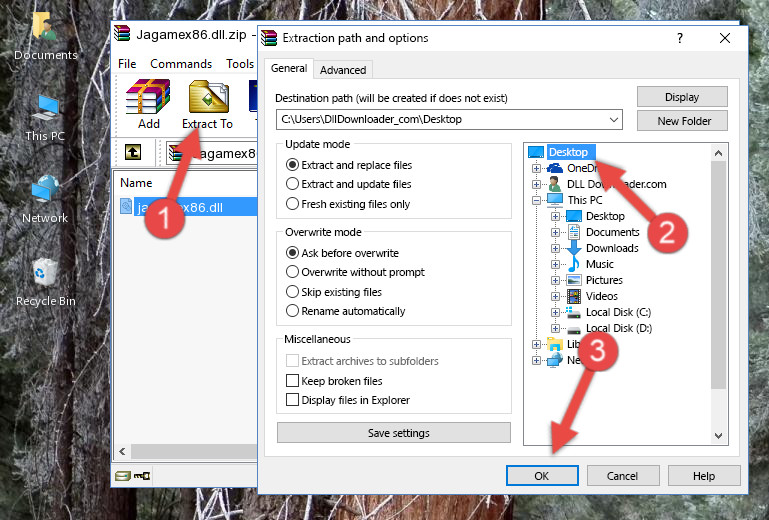
Task: Expand the Downloads tree node
Action: (555, 248)
